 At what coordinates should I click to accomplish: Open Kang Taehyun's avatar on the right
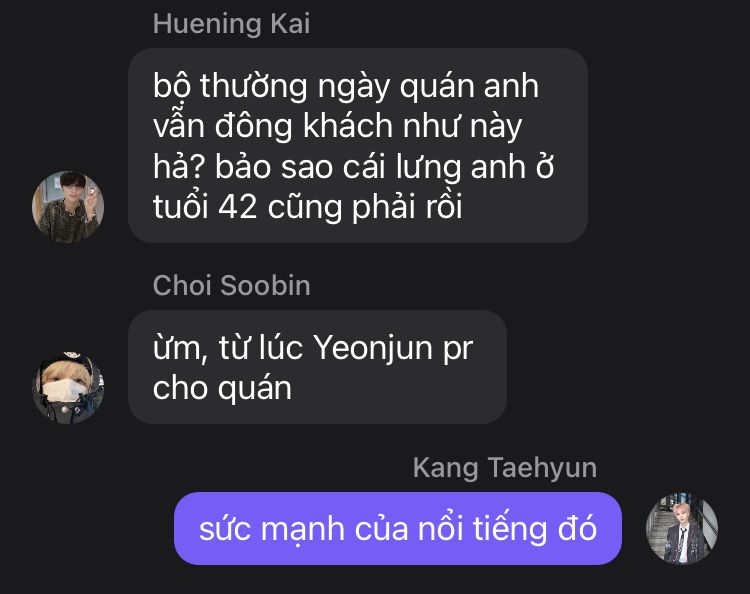[x=682, y=528]
